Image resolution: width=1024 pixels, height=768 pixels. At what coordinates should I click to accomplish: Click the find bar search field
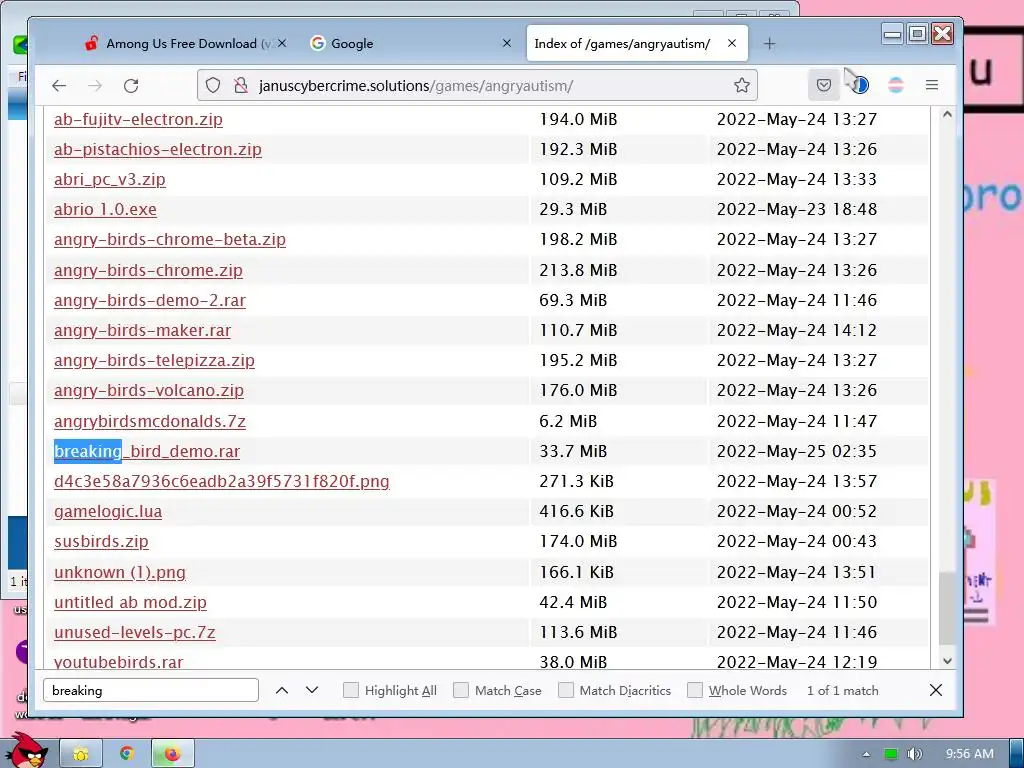151,690
